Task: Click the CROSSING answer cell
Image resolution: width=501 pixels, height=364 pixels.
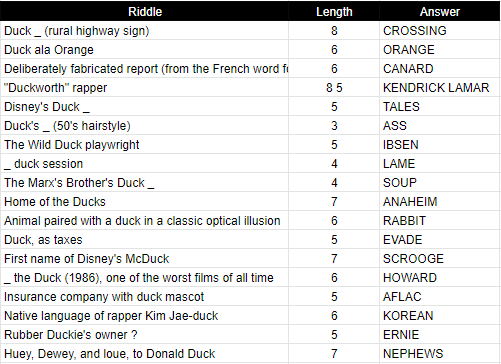Action: [440, 31]
